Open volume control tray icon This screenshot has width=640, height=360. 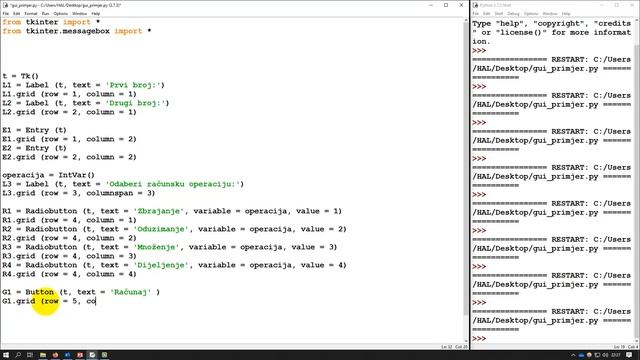click(605, 355)
